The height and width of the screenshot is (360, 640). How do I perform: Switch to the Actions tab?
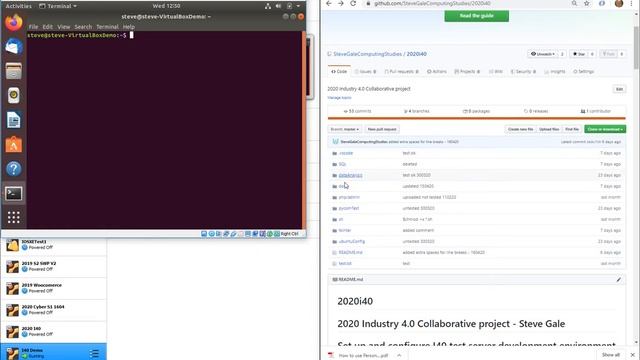(x=437, y=72)
